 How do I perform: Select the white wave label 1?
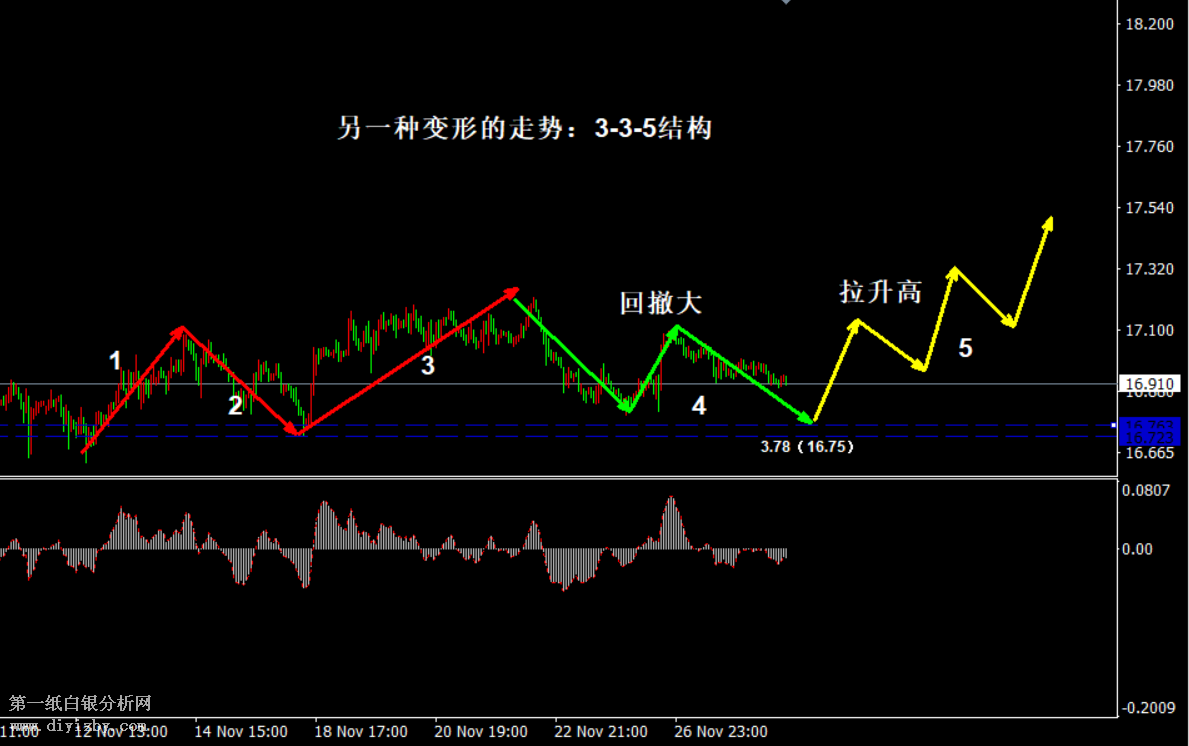click(116, 361)
